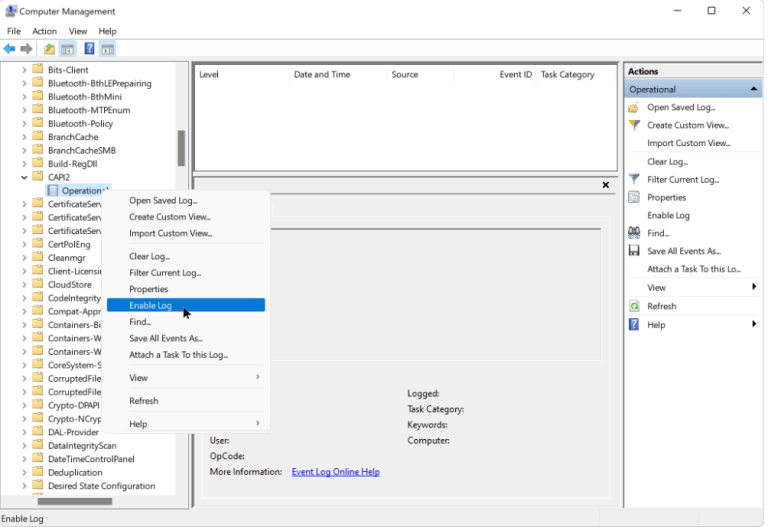Open the toolbar Help question mark icon
Screen dimensions: 768x527
pos(89,48)
